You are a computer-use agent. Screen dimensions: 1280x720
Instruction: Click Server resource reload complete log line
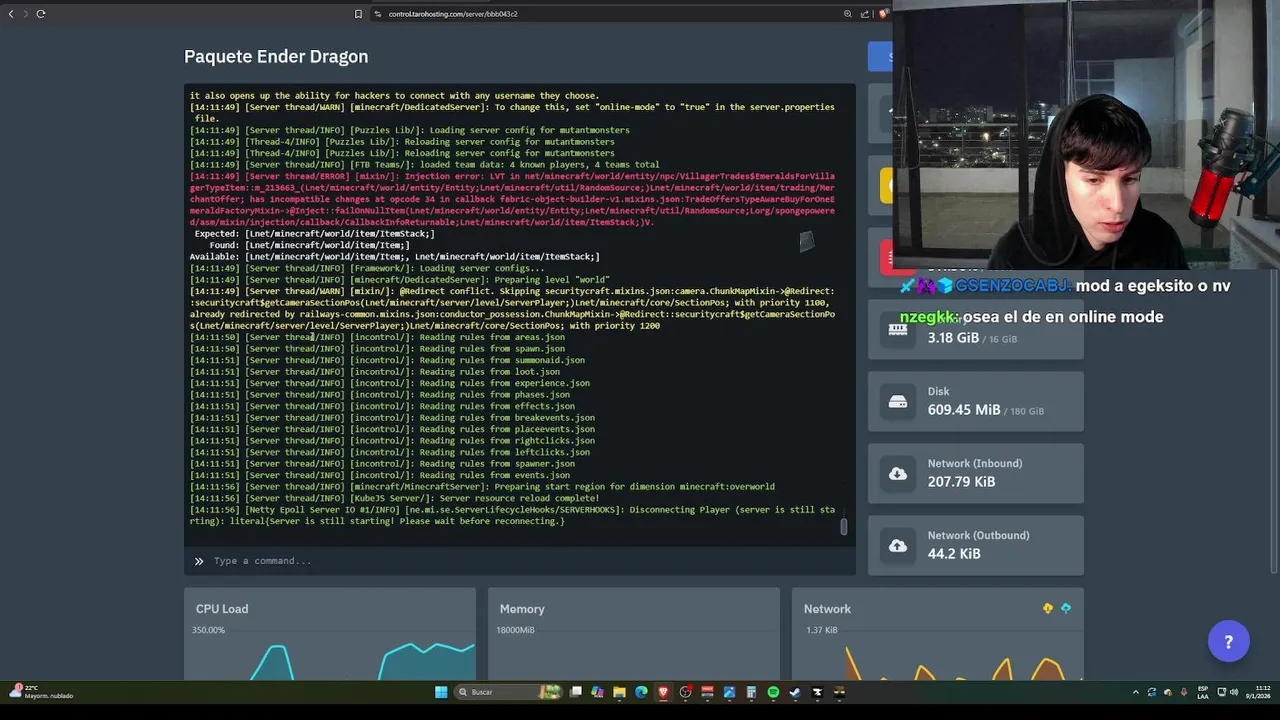tap(395, 498)
